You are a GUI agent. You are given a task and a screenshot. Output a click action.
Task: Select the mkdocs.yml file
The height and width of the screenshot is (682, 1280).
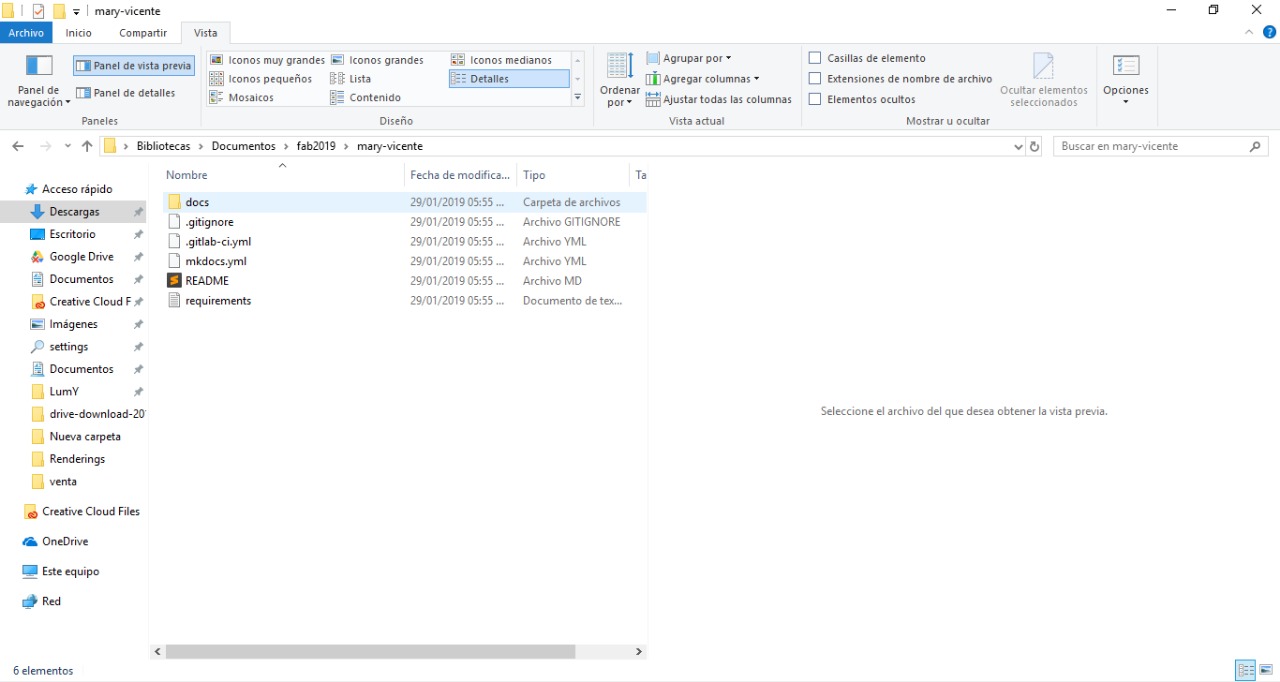(404, 261)
